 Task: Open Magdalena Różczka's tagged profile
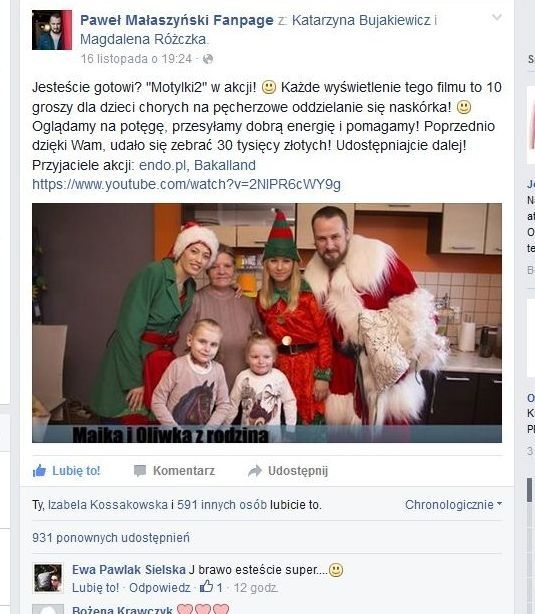point(143,39)
